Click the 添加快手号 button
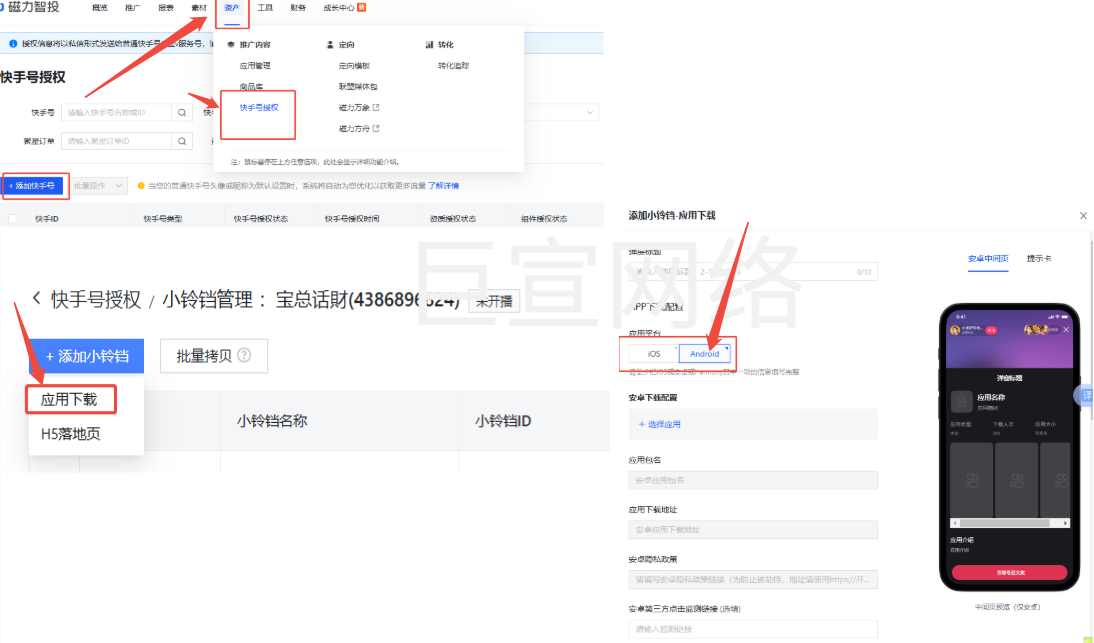The image size is (1094, 643). point(32,186)
